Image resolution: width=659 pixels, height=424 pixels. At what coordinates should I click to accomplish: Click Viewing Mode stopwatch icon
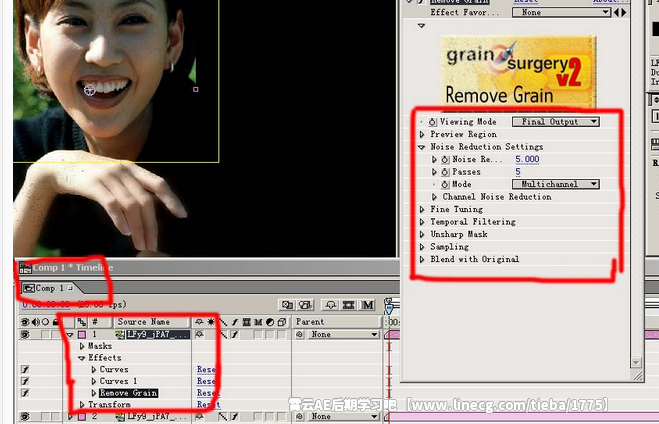click(432, 122)
